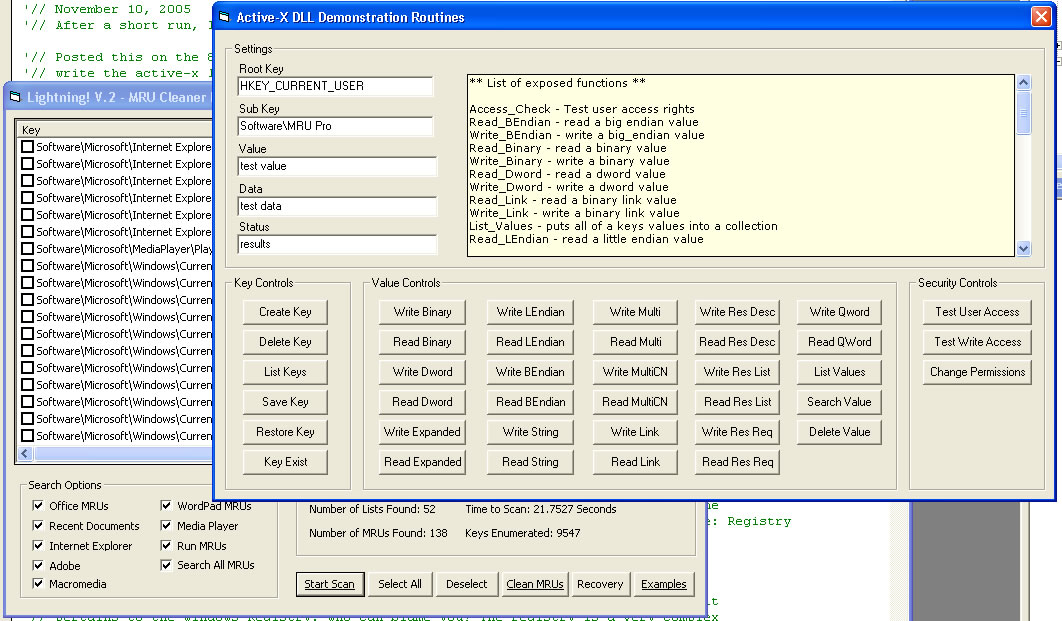Click the Create Key button
This screenshot has width=1062, height=621.
(285, 312)
